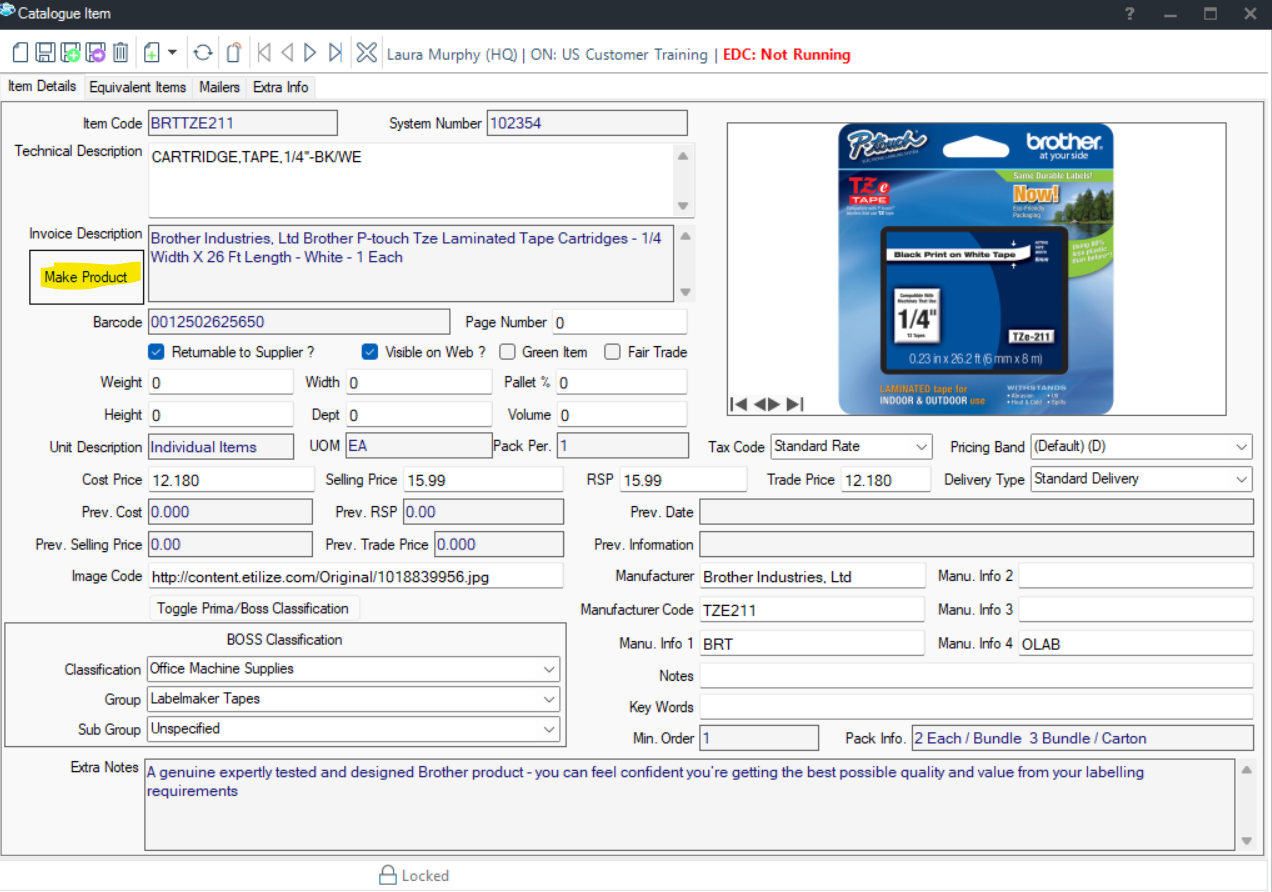Go to previous record in toolbar

(287, 53)
